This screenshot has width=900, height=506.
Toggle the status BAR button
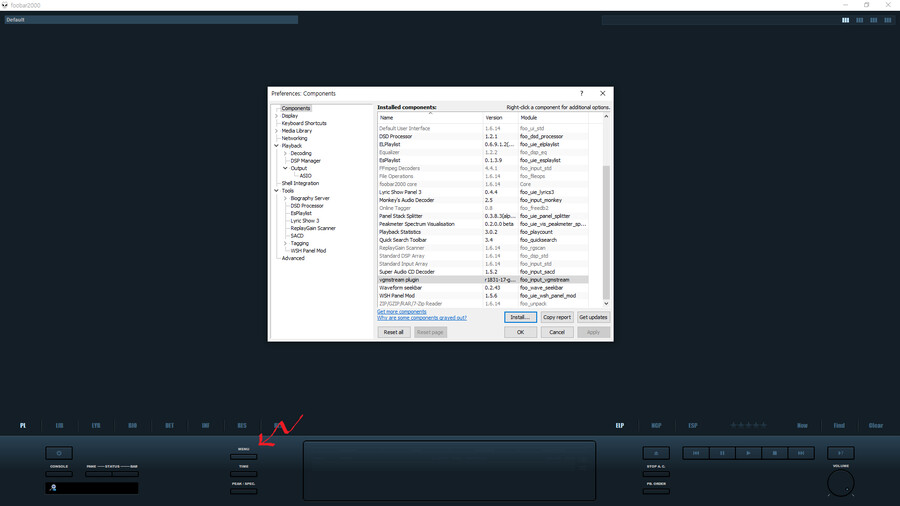coord(125,474)
